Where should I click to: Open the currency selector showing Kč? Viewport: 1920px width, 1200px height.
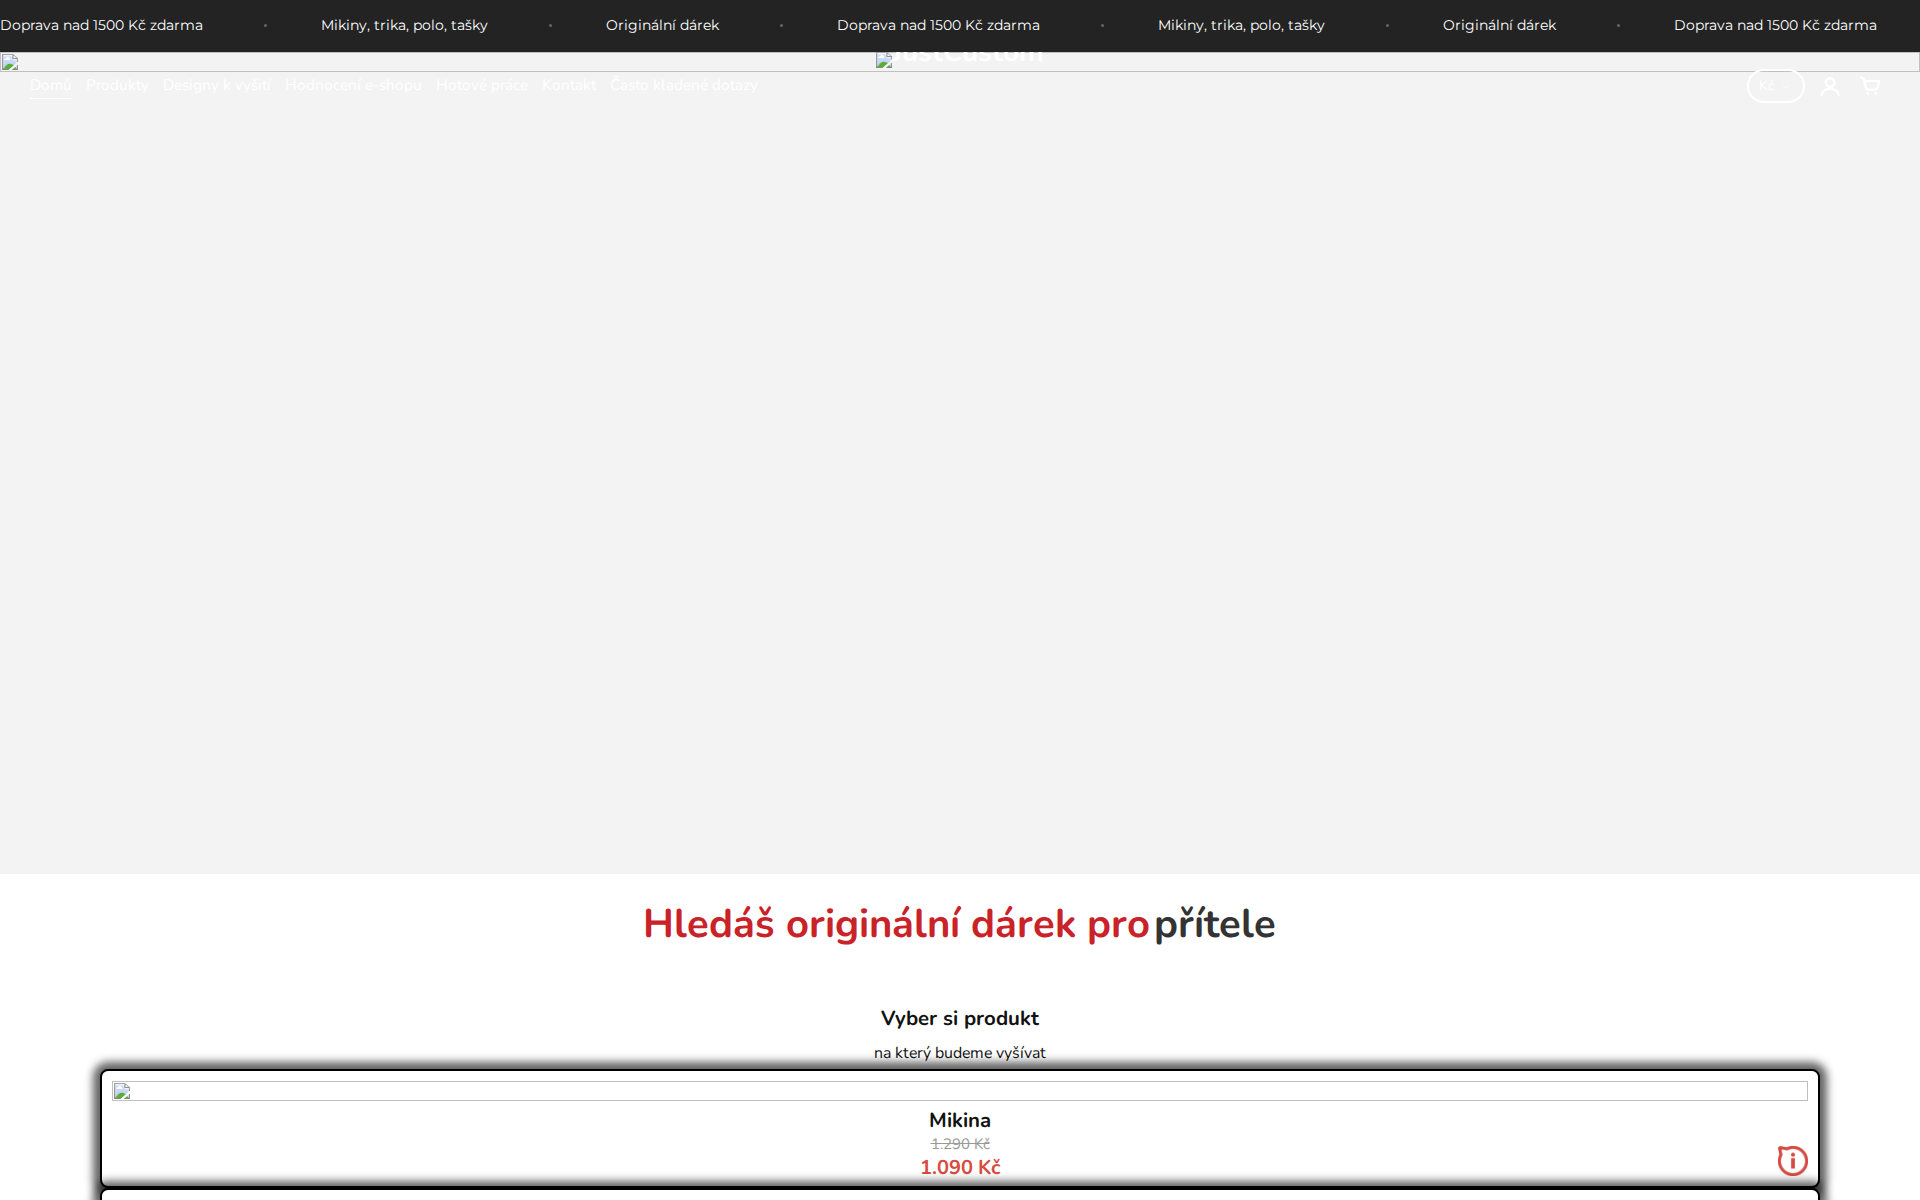(1775, 86)
